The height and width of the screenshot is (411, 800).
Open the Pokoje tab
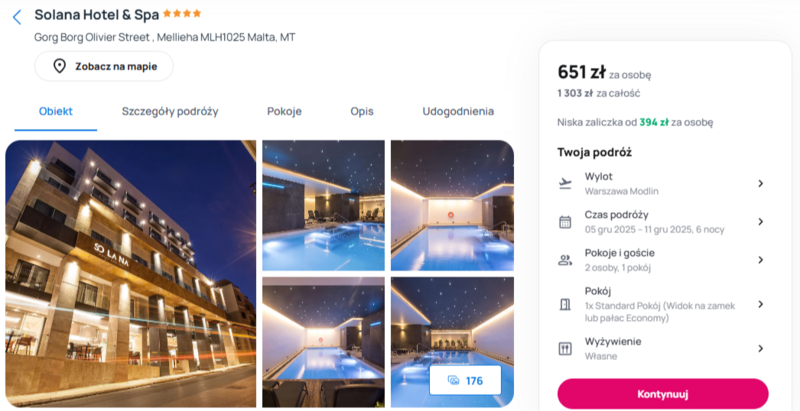(284, 111)
